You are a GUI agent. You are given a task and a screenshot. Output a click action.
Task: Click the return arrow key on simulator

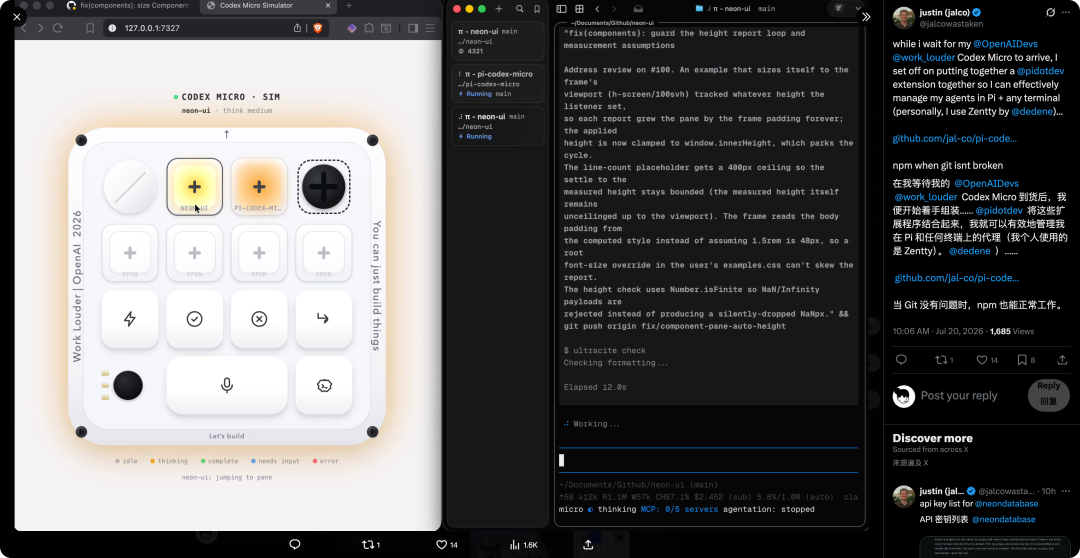(324, 319)
